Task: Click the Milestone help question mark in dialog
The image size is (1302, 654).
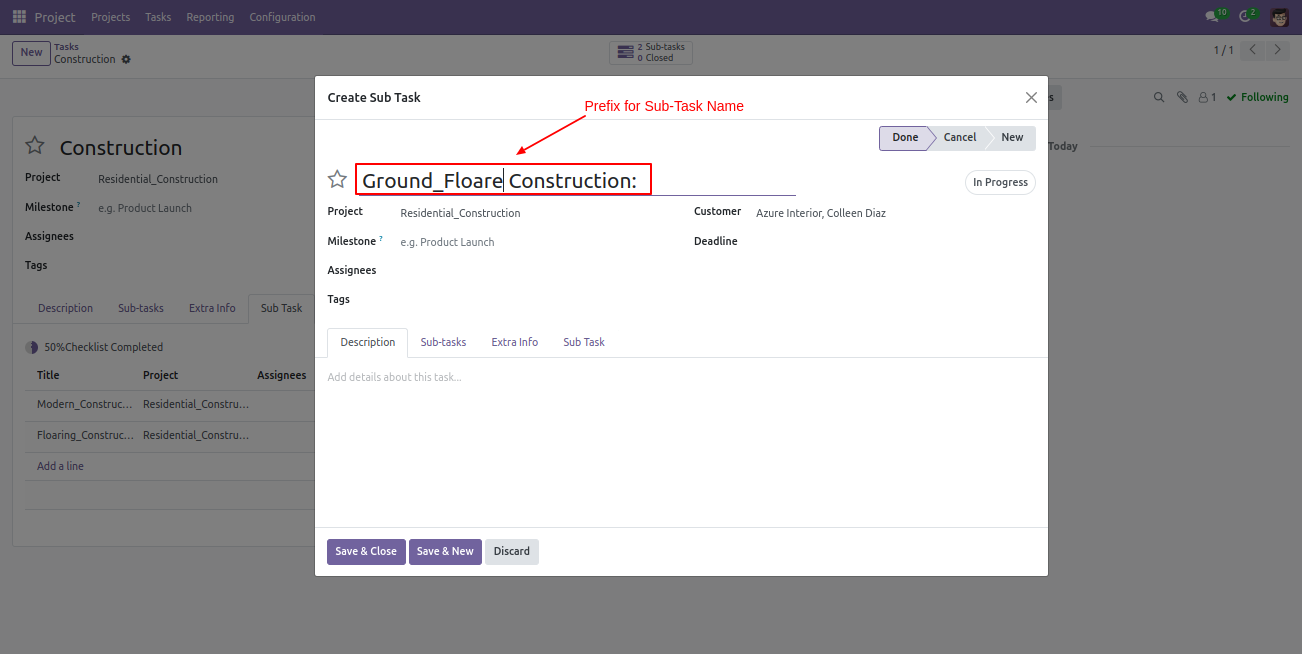Action: tap(381, 239)
